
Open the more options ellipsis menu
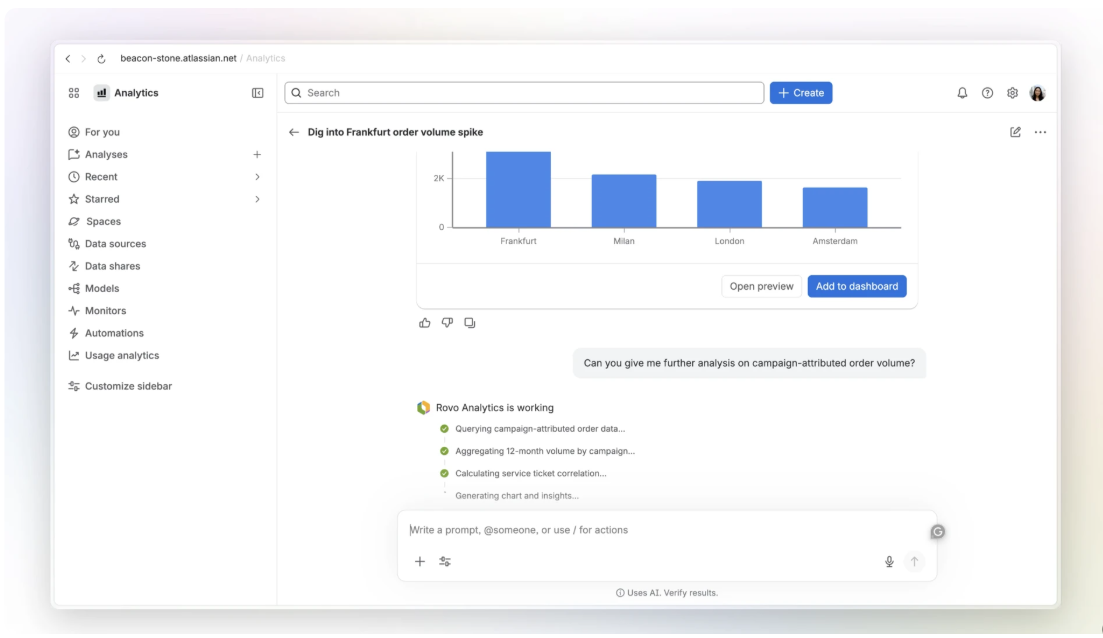(x=1040, y=132)
